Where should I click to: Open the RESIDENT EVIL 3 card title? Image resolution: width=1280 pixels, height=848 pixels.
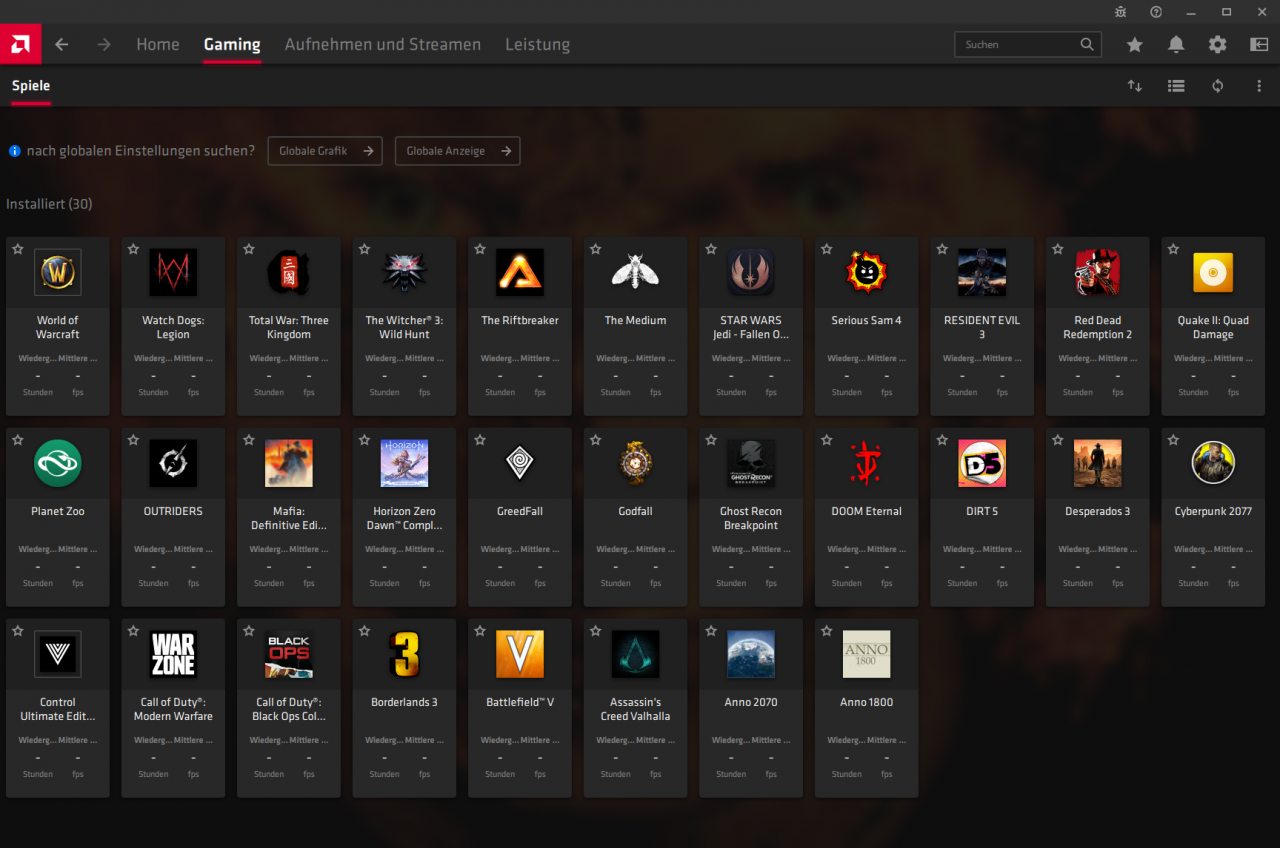pyautogui.click(x=982, y=327)
